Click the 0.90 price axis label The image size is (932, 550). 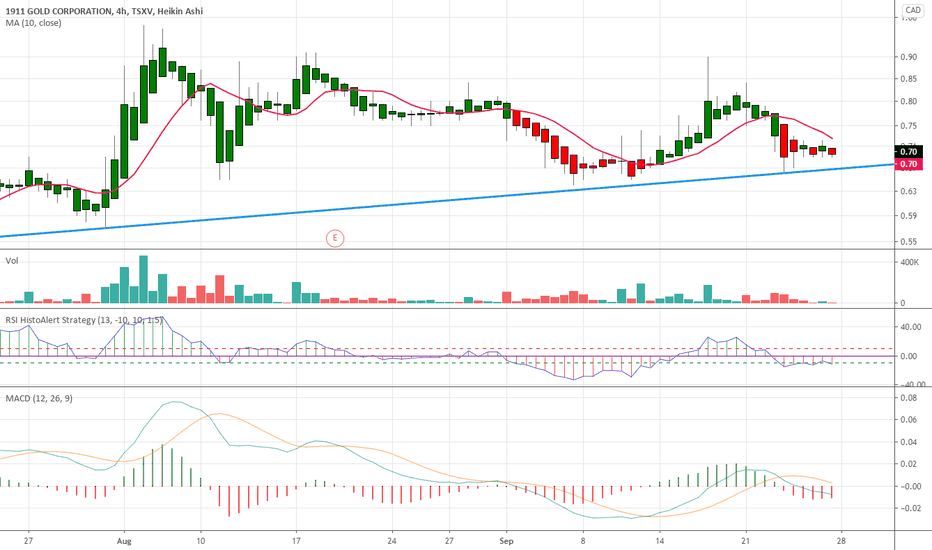[x=908, y=57]
